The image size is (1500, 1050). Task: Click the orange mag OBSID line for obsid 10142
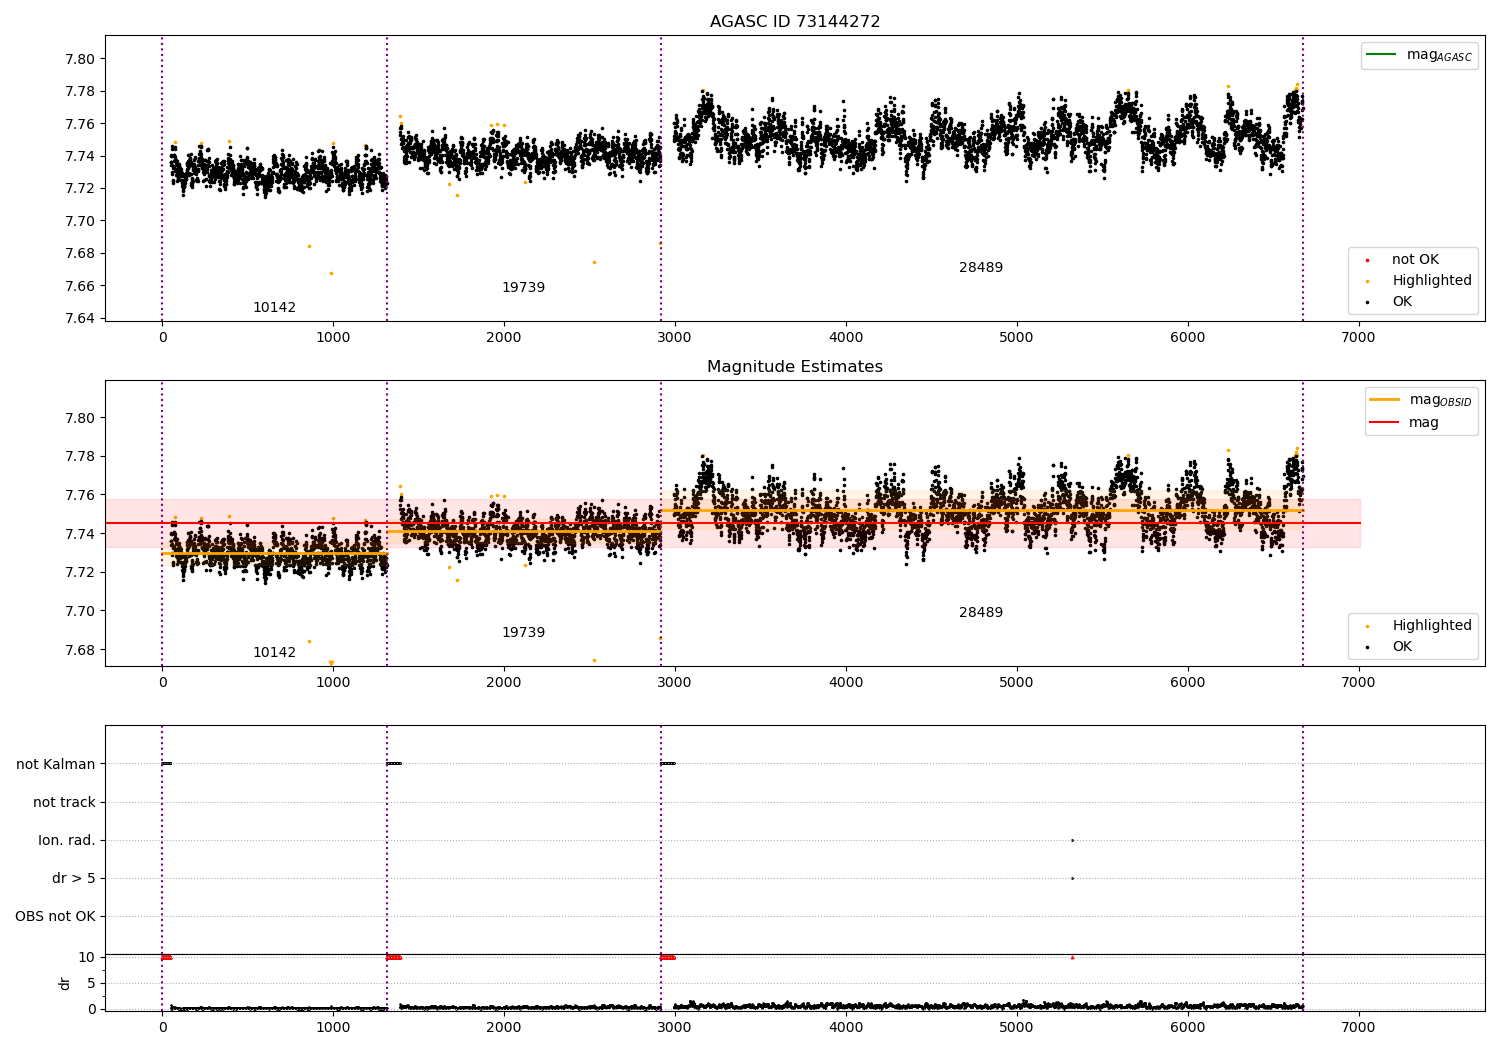(x=274, y=553)
